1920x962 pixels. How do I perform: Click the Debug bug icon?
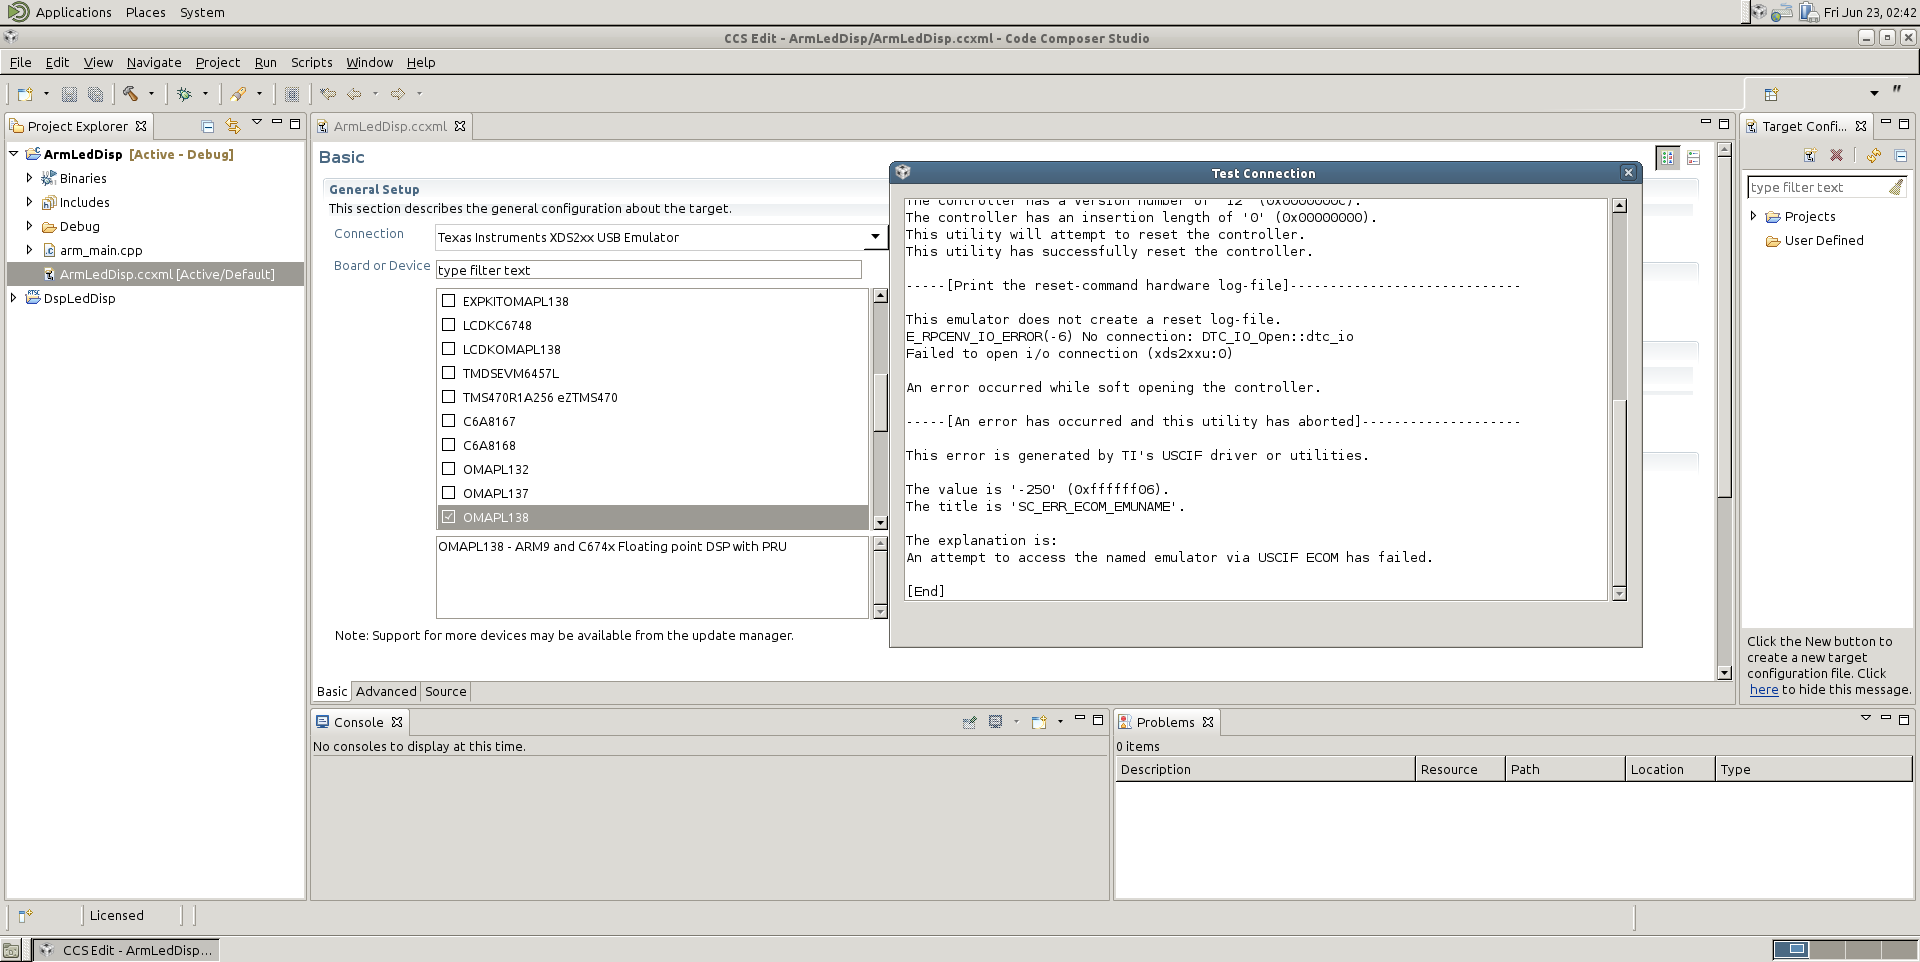[x=184, y=94]
